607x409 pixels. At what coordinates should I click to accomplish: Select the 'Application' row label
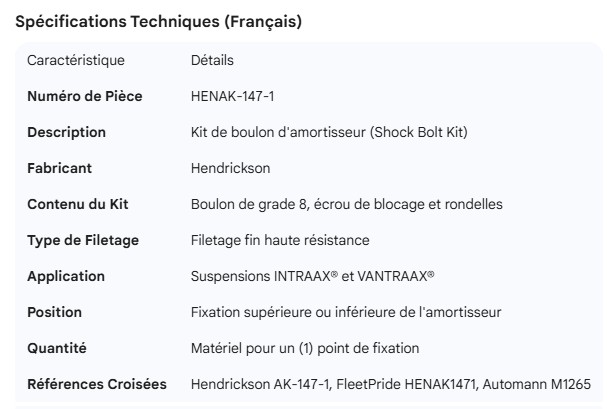coord(66,277)
